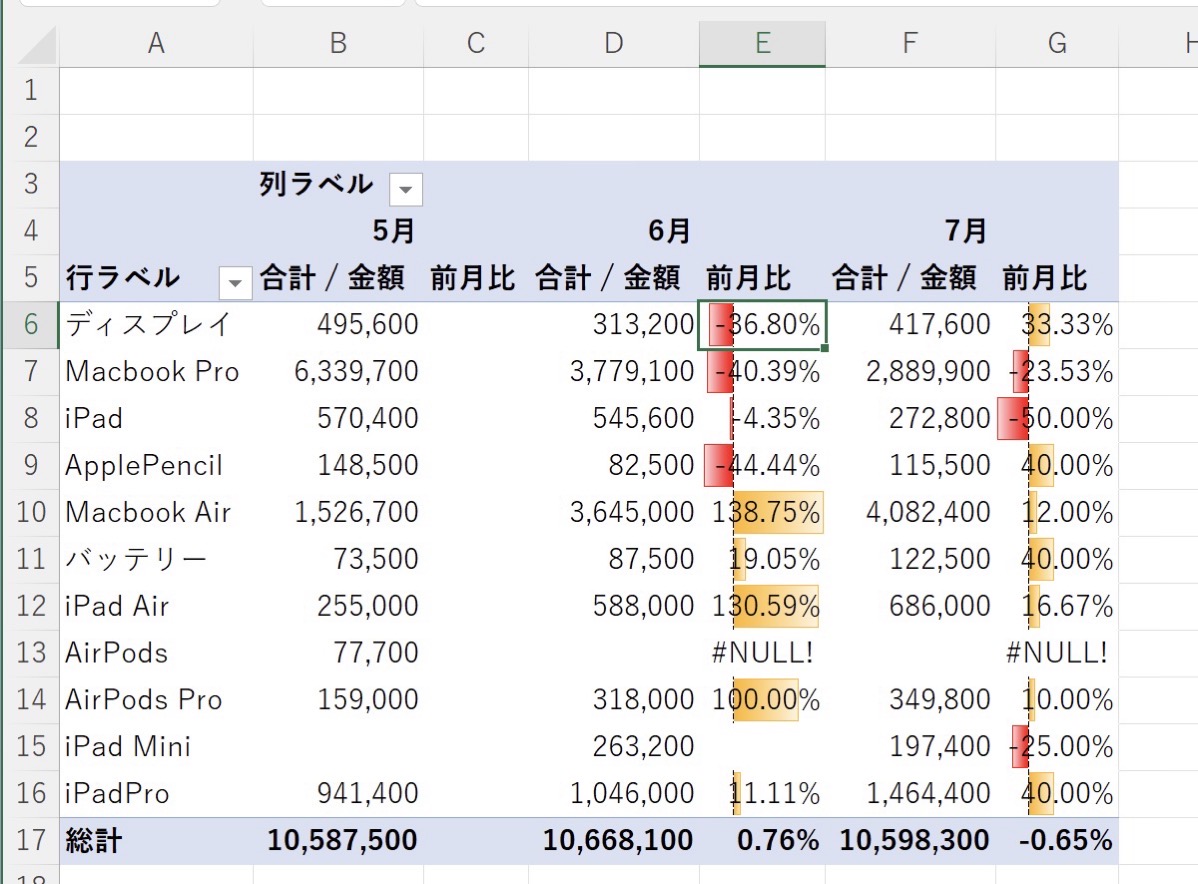Click the 総計 total row label

[x=93, y=840]
